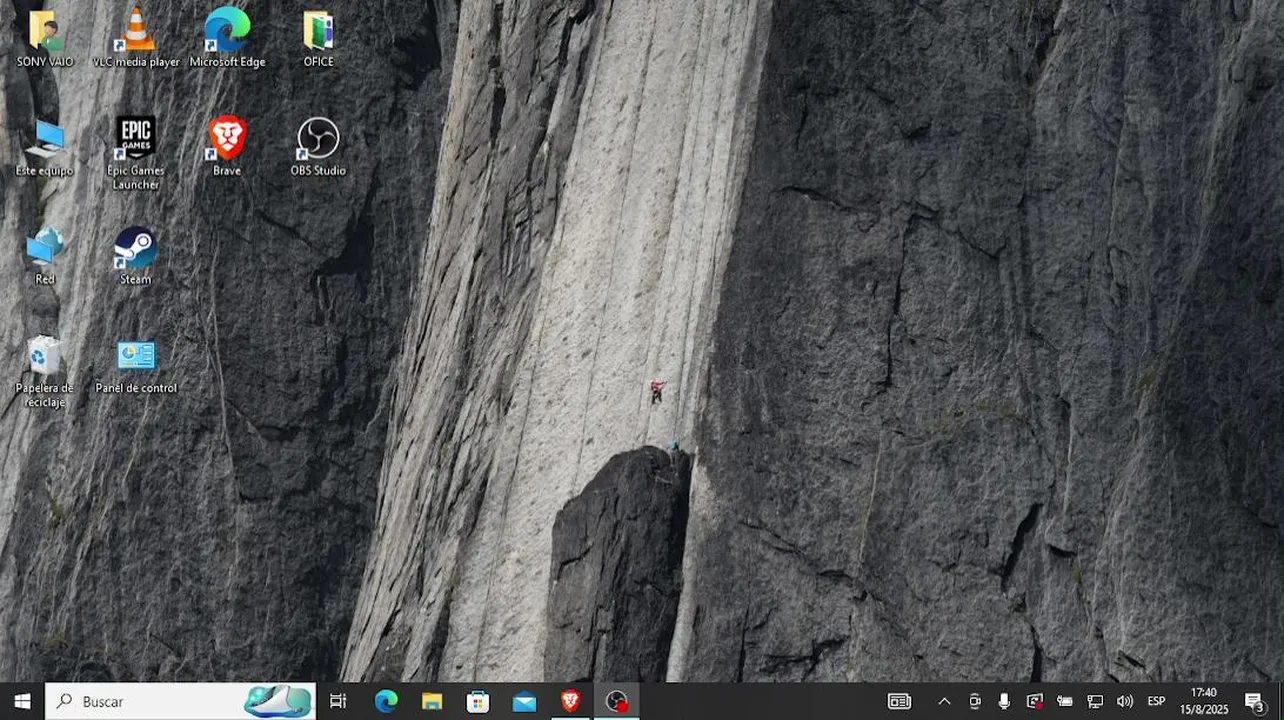Select the VLC media player shortcut
This screenshot has width=1284, height=720.
point(136,38)
